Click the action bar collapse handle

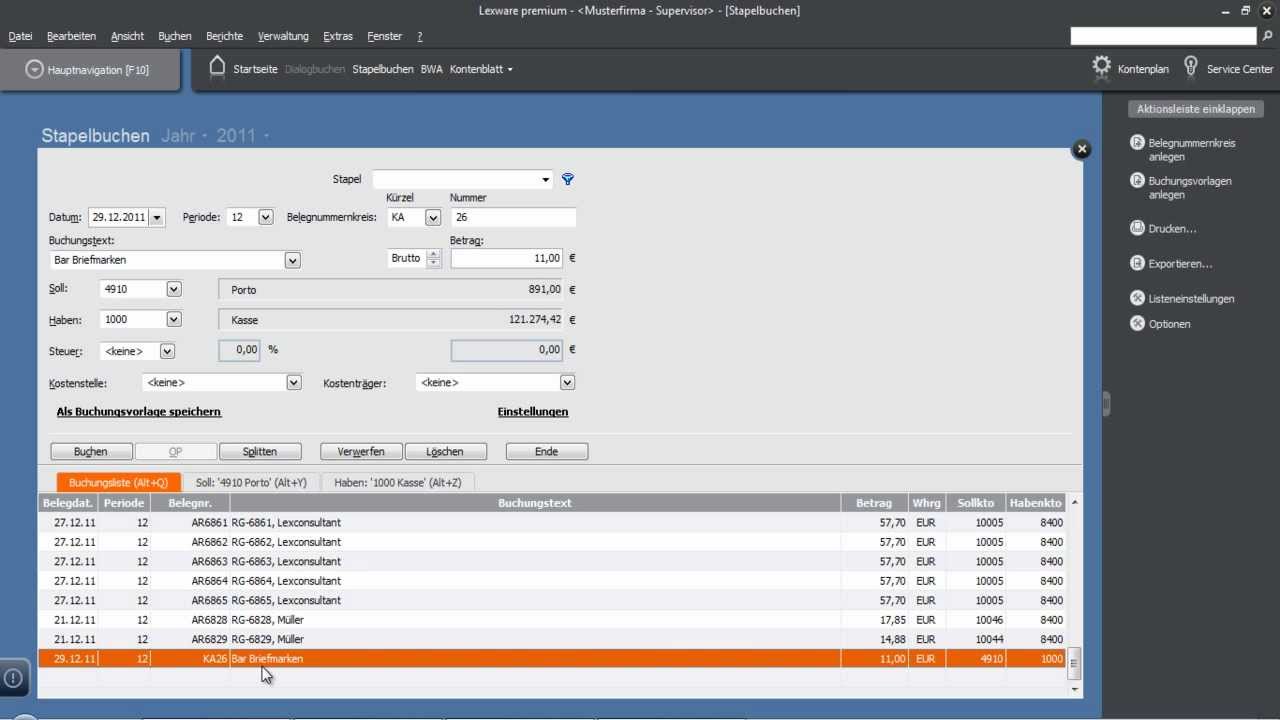pos(1106,403)
